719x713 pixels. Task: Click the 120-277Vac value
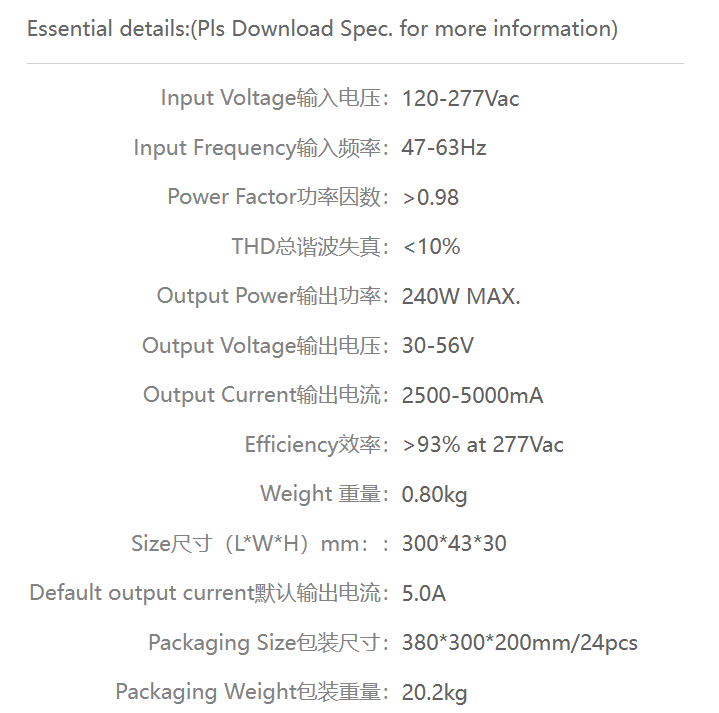(460, 99)
